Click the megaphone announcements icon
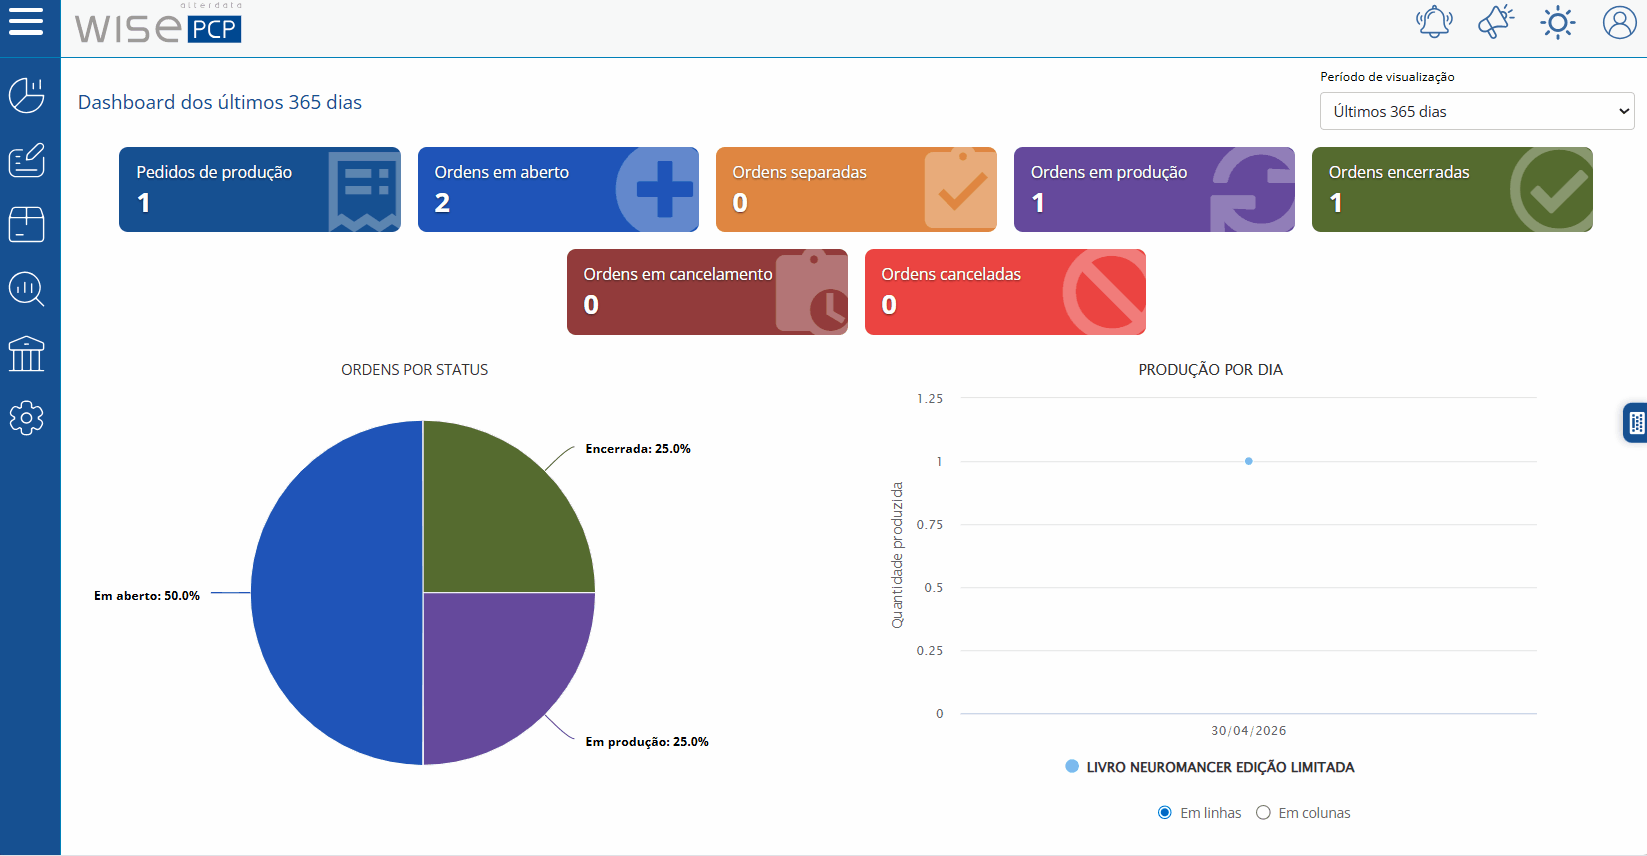The image size is (1647, 856). point(1496,22)
